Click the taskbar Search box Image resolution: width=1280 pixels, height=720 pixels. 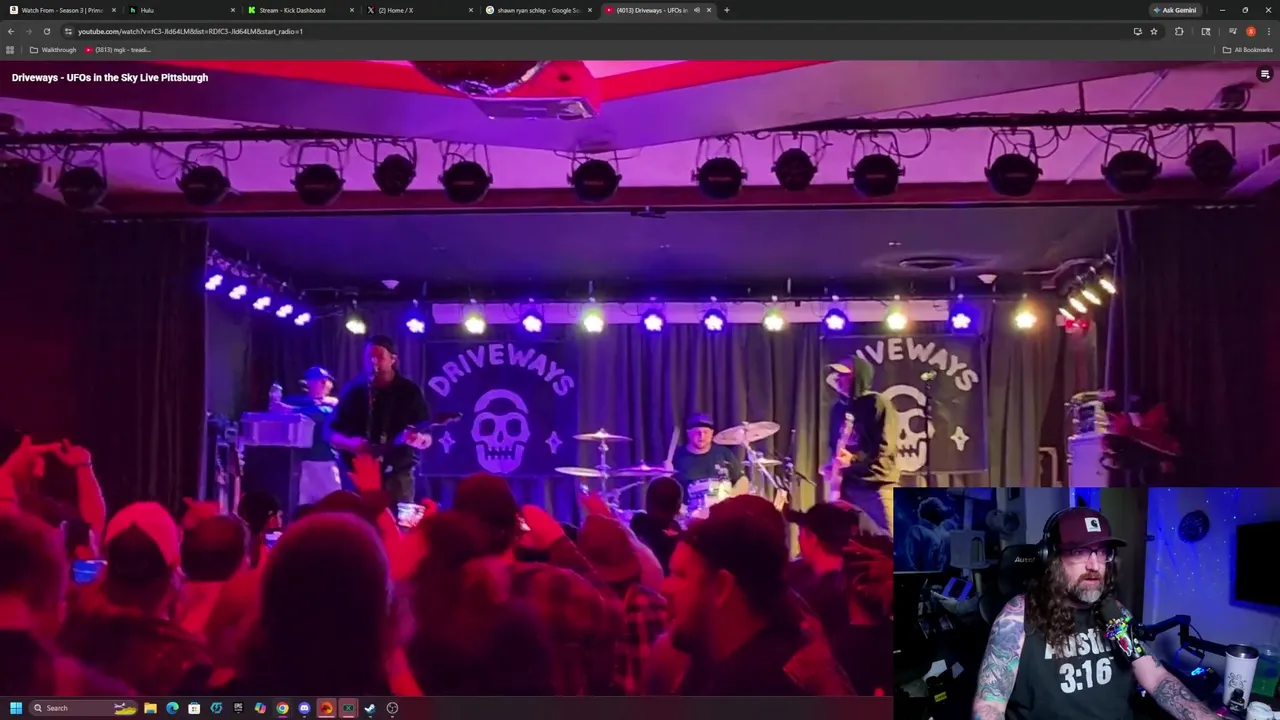(83, 708)
